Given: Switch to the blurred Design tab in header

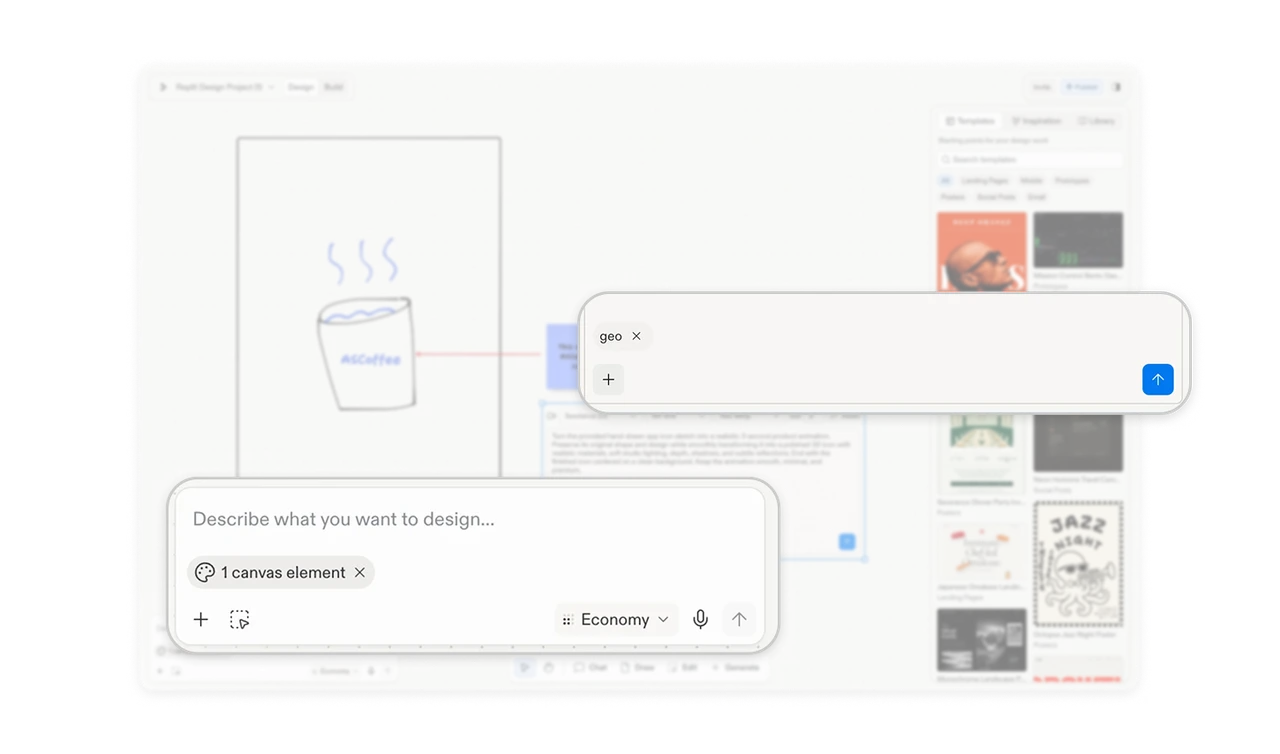Looking at the screenshot, I should [x=301, y=87].
